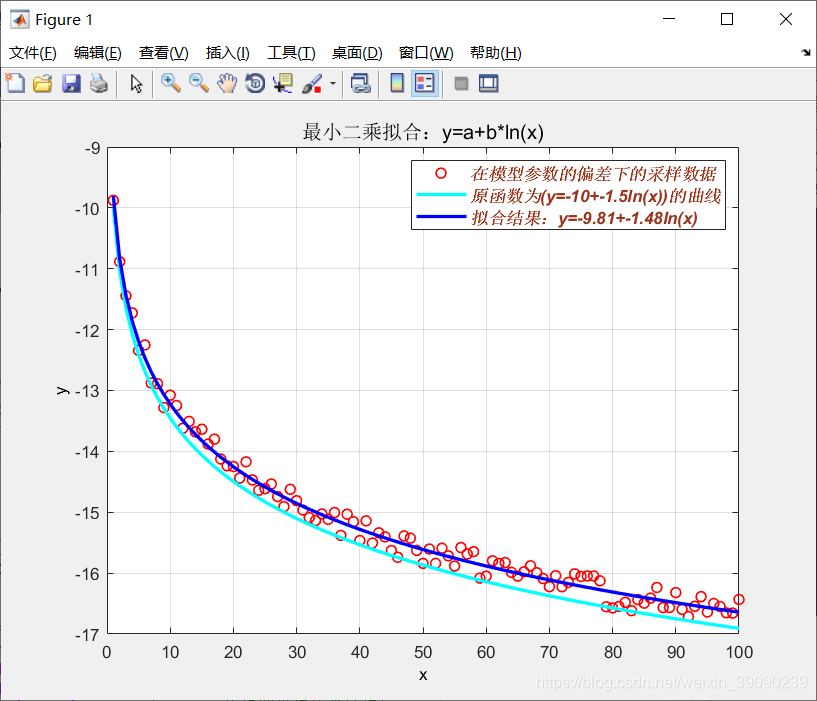
Task: Click the blue line sample in the legend
Action: tap(441, 216)
